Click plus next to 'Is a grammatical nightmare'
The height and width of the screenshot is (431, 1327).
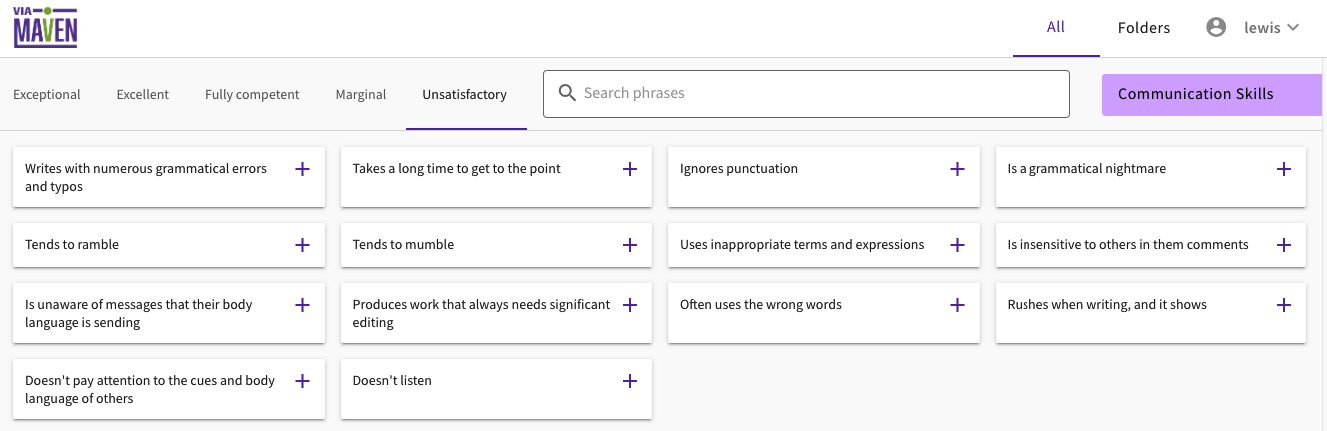click(x=1284, y=169)
